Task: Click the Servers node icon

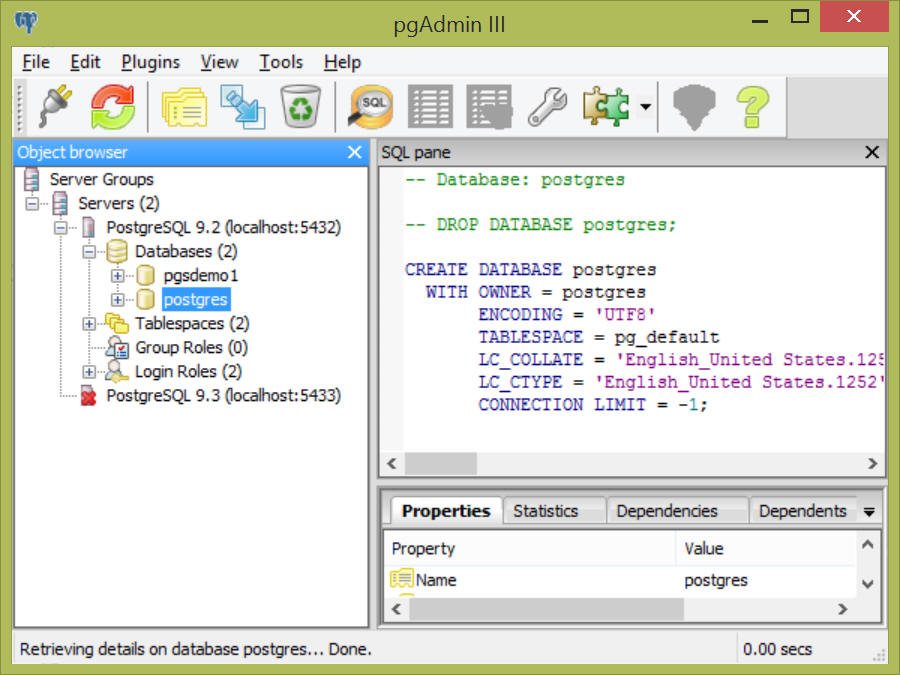Action: 60,203
